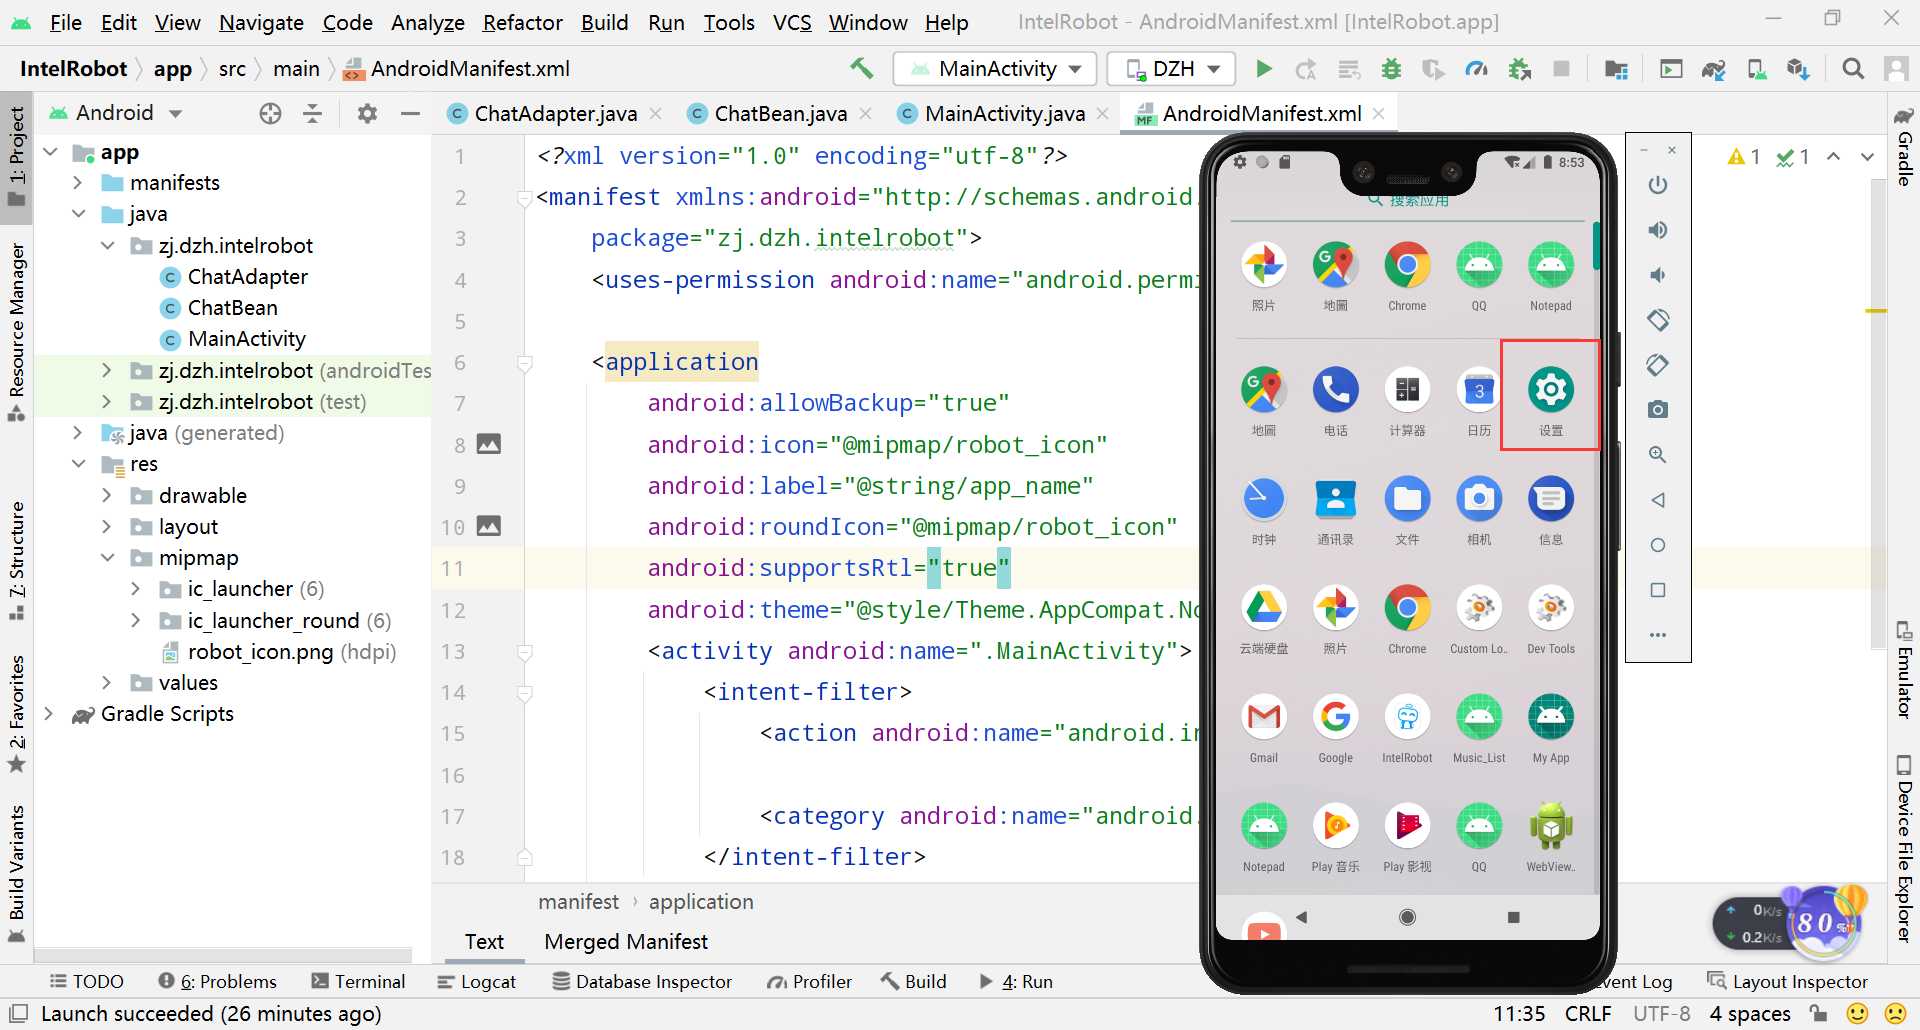Open Gmail app in the emulator

tap(1264, 728)
